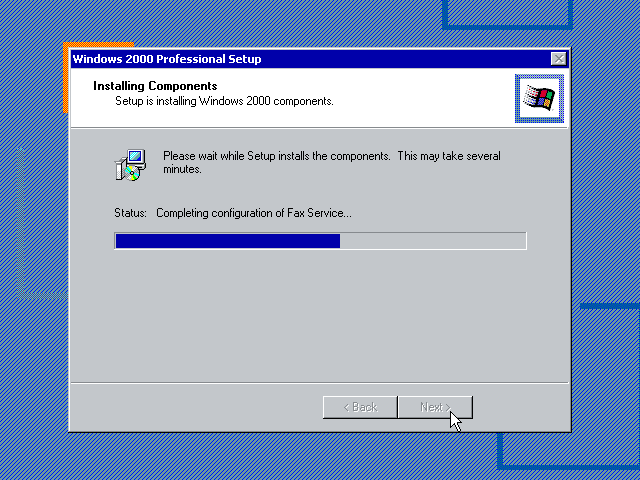Click the computer and CD setup icon
Viewport: 640px width, 480px height.
[130, 165]
